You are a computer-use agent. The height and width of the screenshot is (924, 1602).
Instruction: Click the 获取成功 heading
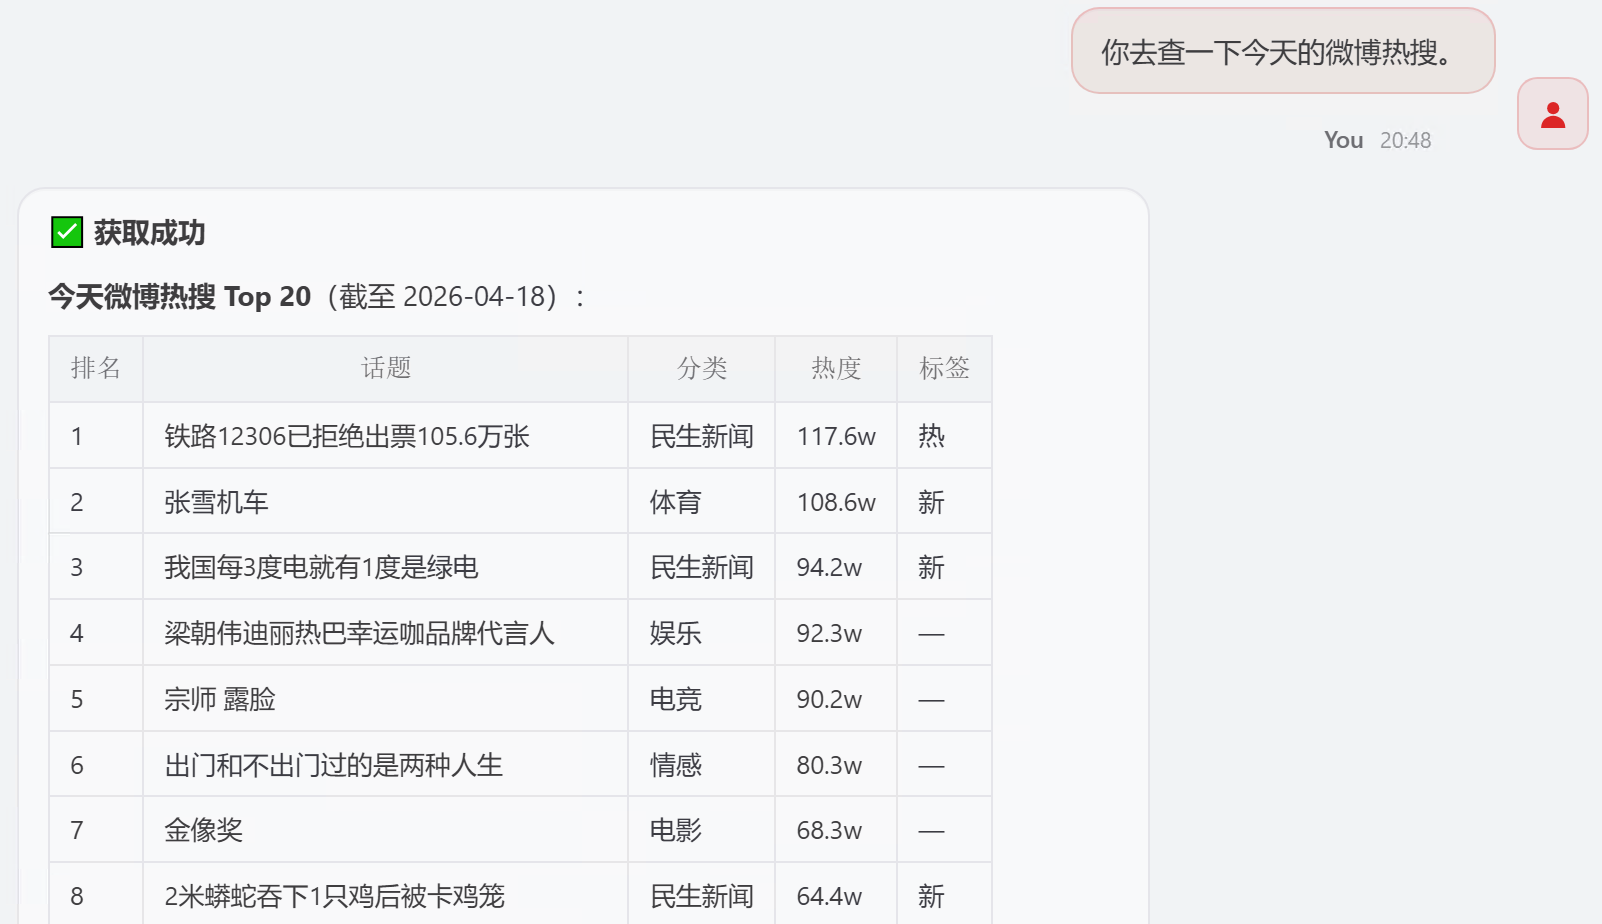[149, 233]
